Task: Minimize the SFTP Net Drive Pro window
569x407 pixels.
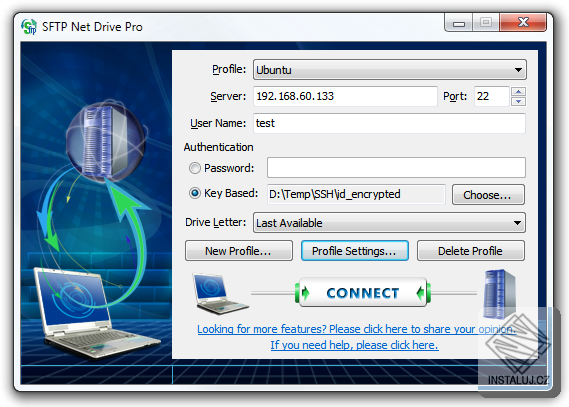Action: (459, 23)
